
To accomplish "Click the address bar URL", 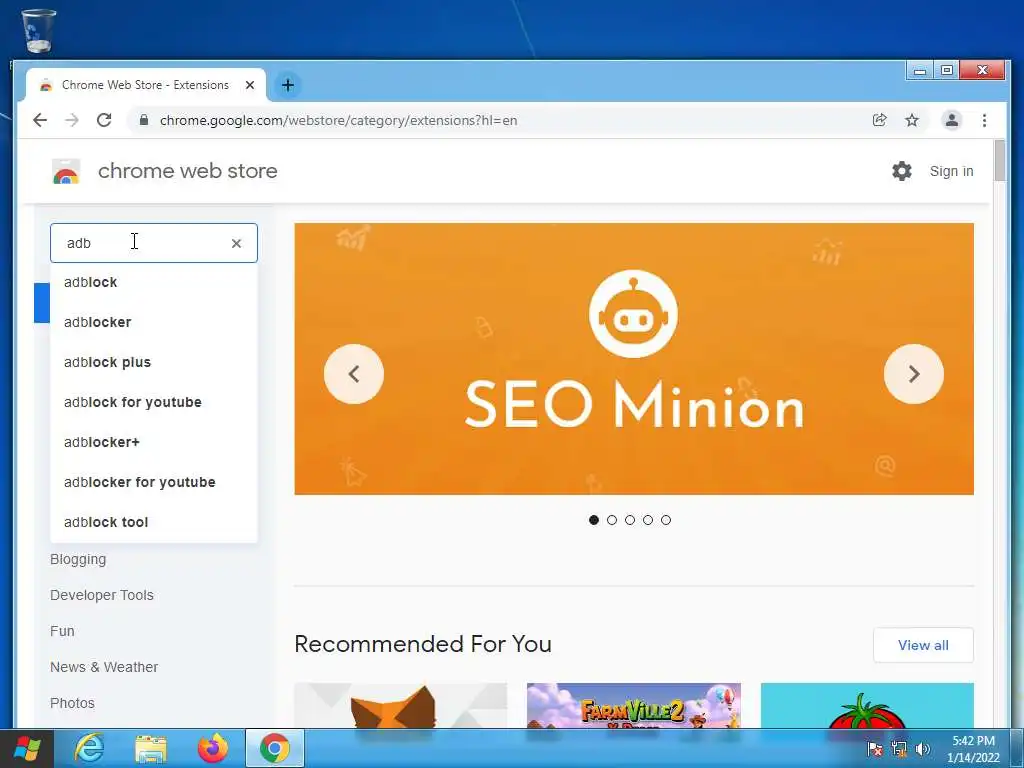I will 338,120.
